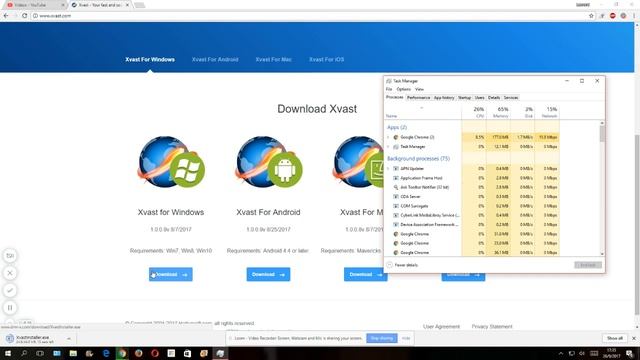Screen dimensions: 640x360
Task: Sort processes by the Network column
Action: [x=547, y=112]
